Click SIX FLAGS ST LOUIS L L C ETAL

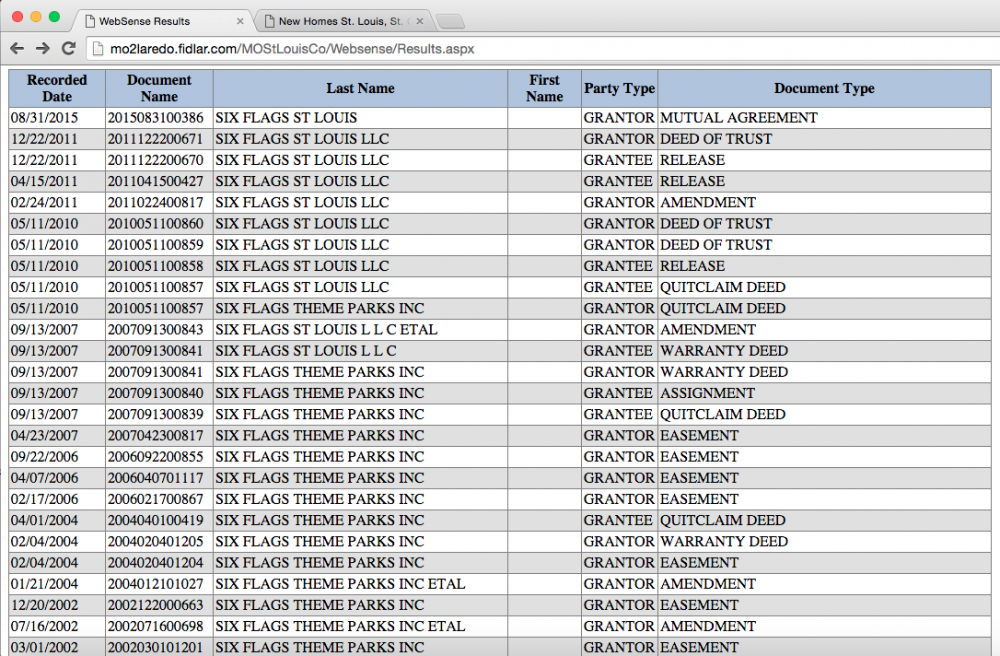(x=326, y=330)
